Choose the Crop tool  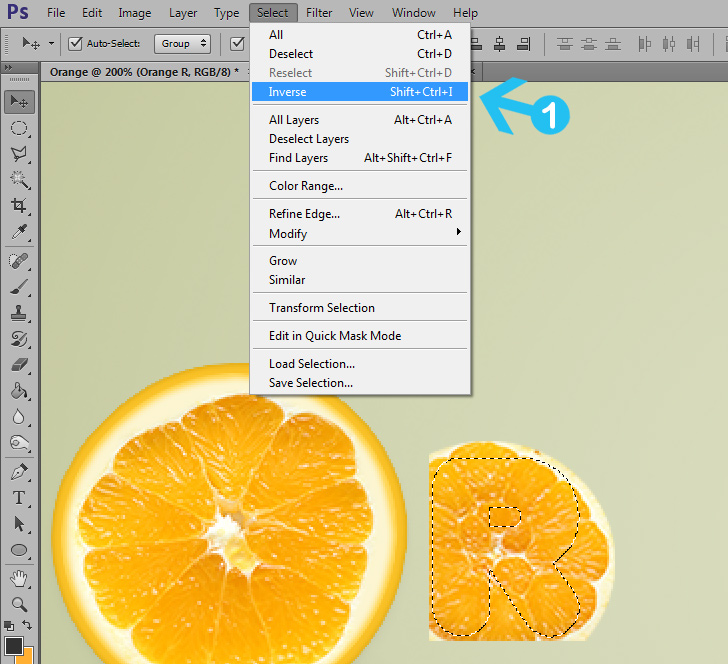coord(19,206)
